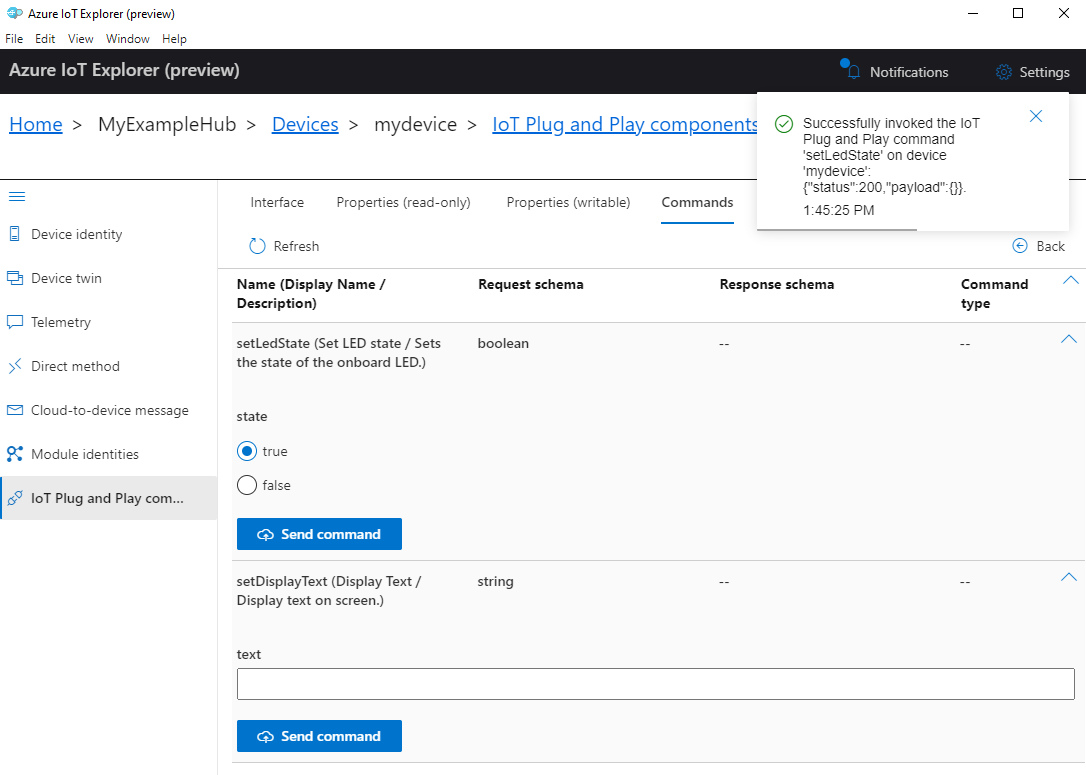Click the Refresh icon above the commands
The width and height of the screenshot is (1086, 775).
258,245
